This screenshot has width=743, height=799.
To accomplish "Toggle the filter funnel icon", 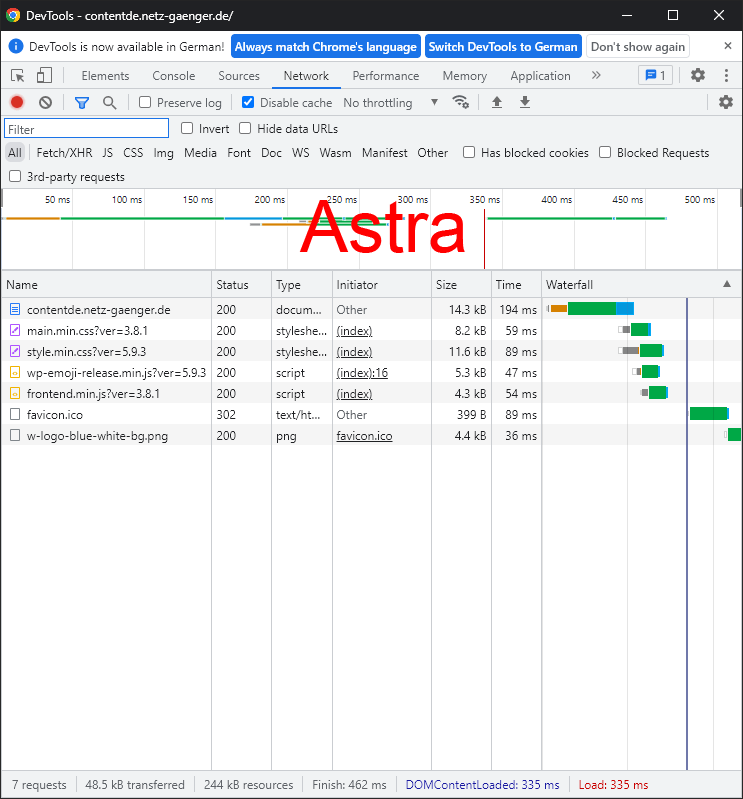I will pyautogui.click(x=82, y=103).
